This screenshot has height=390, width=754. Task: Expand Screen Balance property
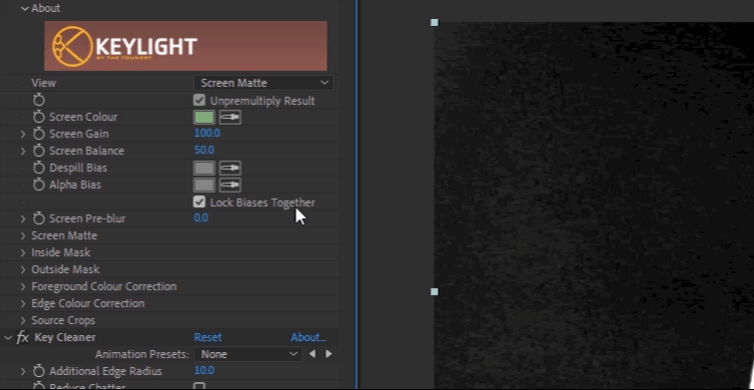[x=23, y=151]
